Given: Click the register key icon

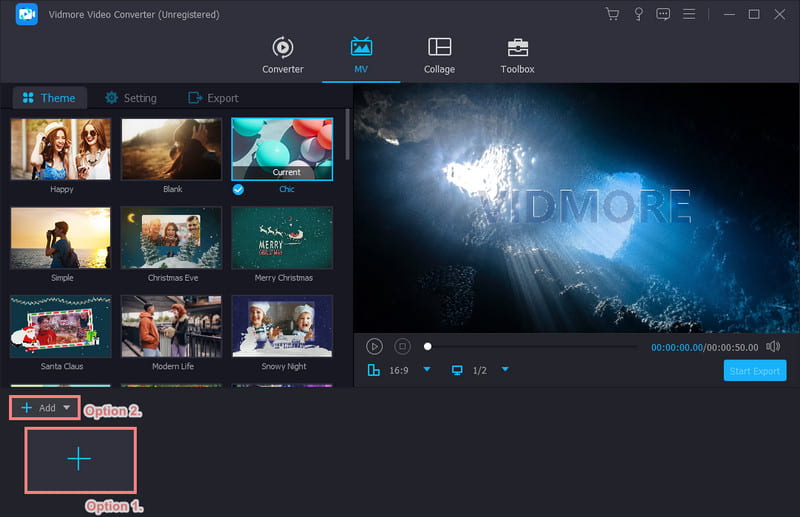Looking at the screenshot, I should (638, 14).
